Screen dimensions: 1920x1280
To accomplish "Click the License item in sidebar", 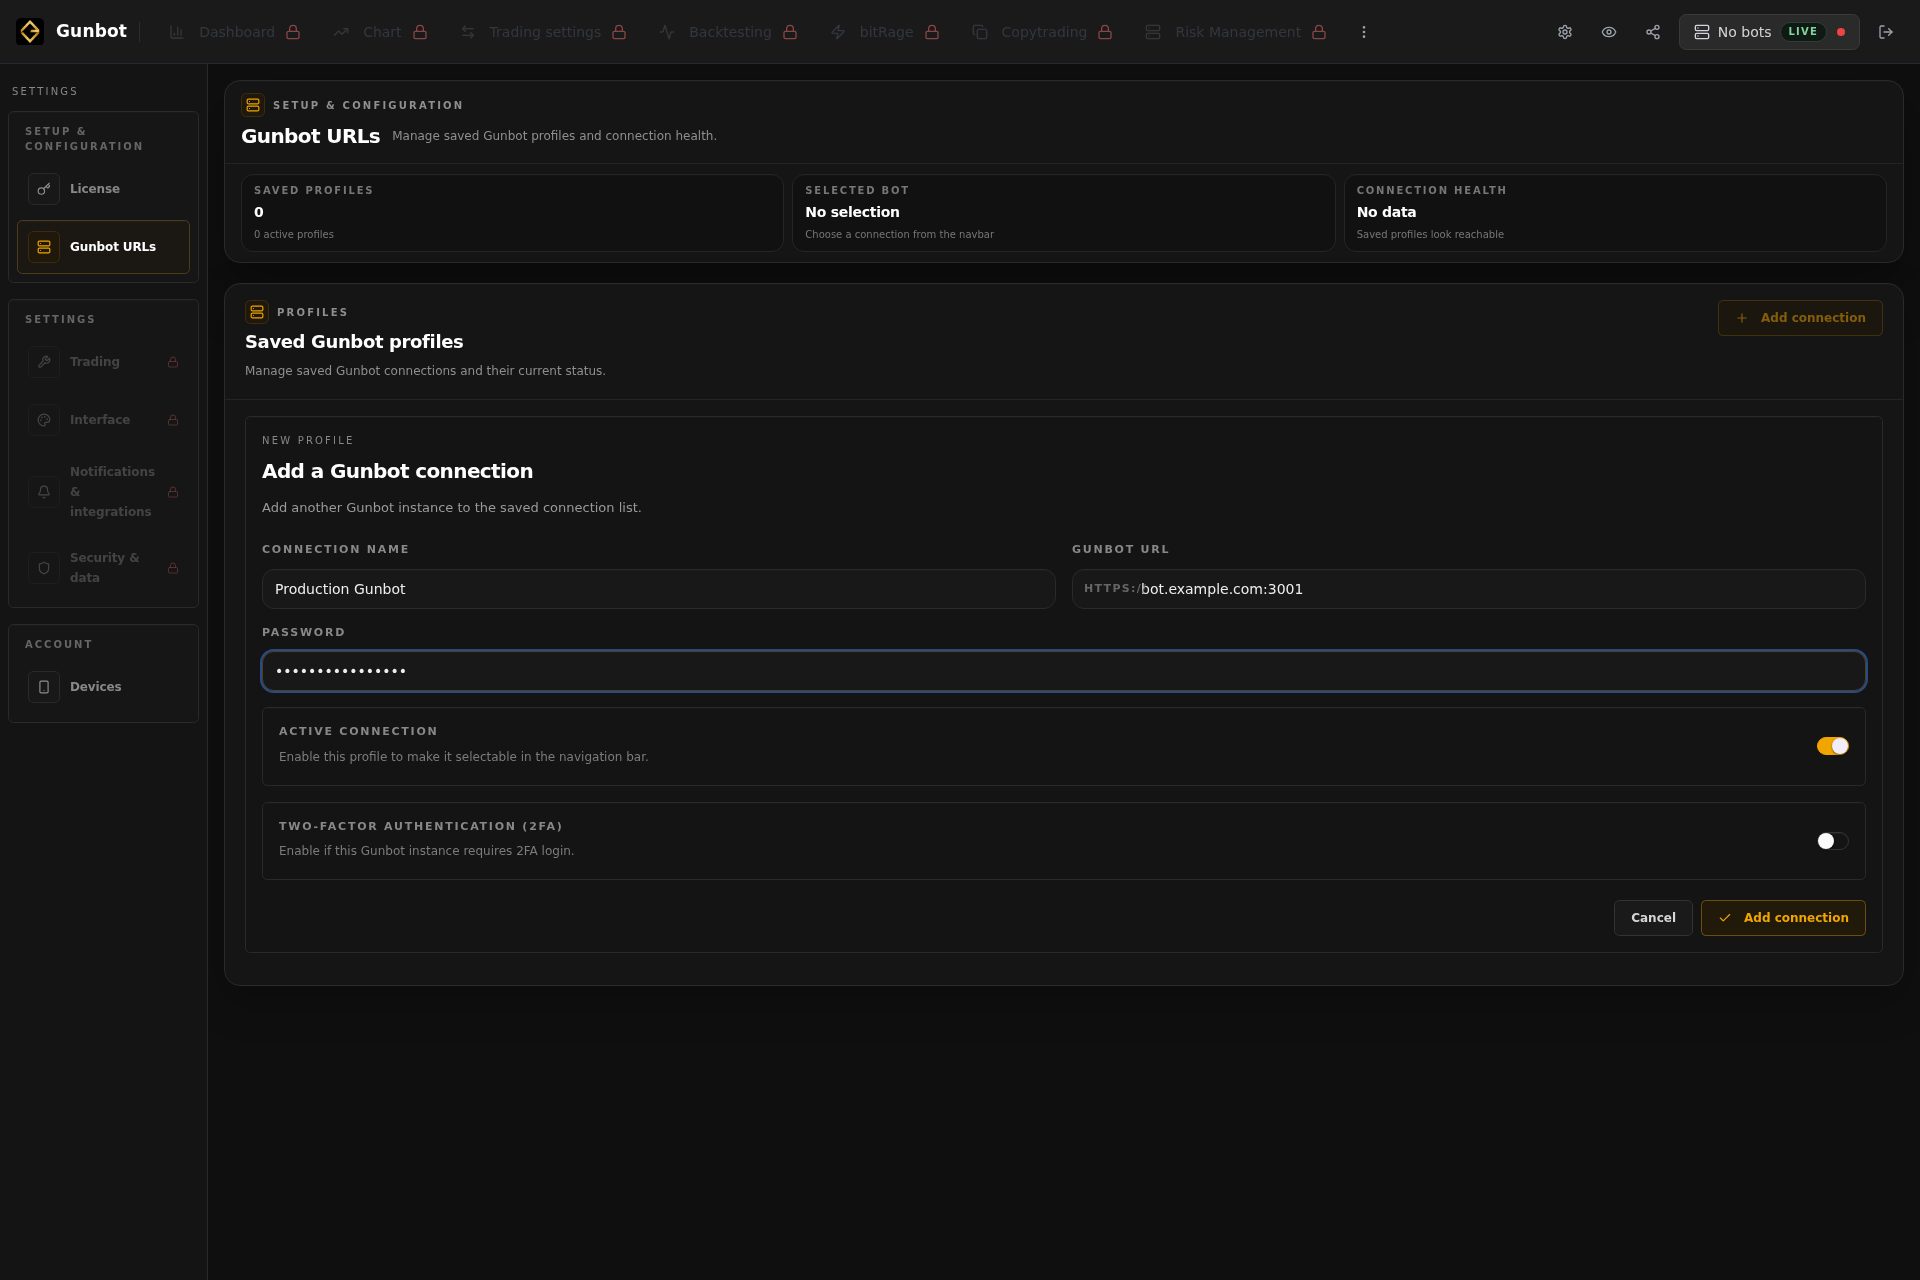I will coord(103,189).
